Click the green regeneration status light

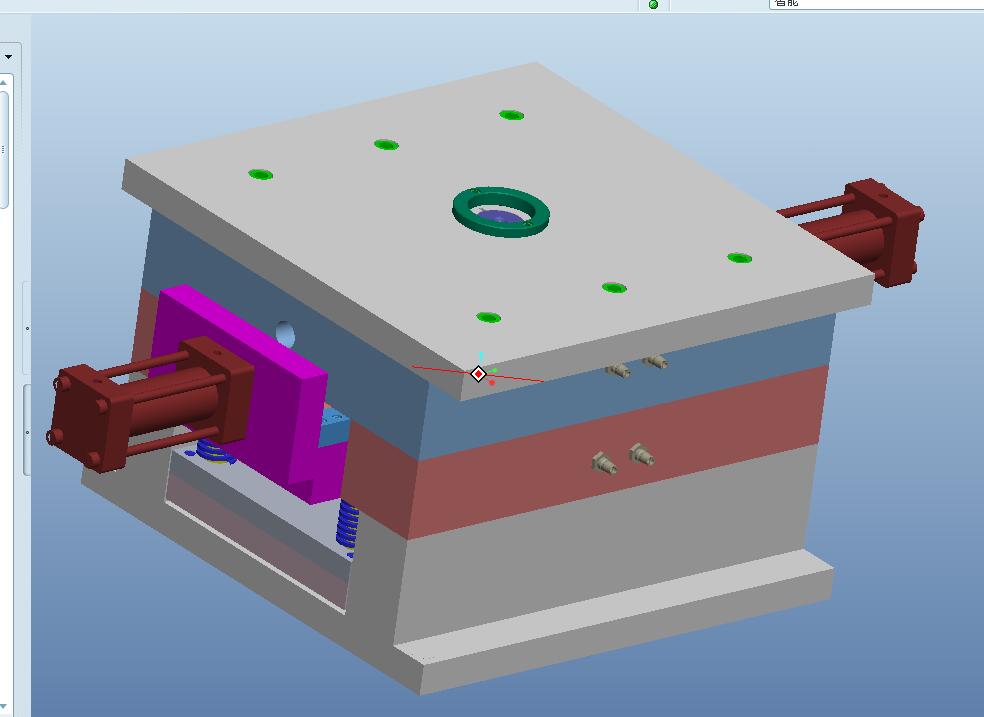653,4
